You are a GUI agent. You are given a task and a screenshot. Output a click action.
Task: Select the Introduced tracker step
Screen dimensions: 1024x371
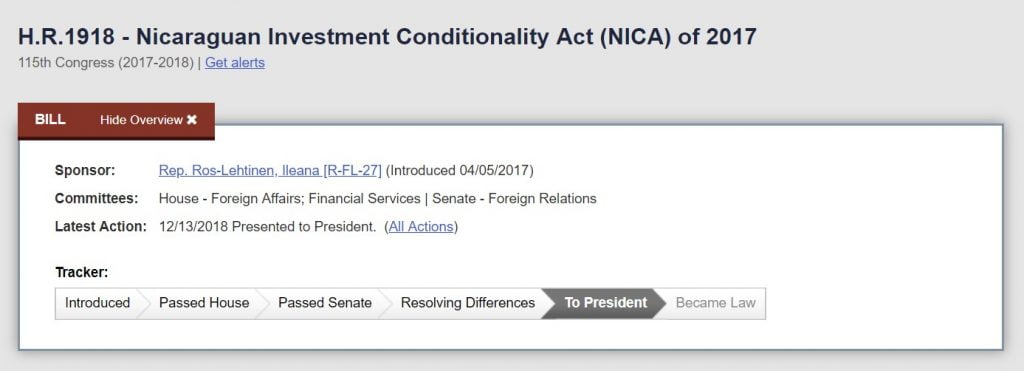click(x=97, y=303)
